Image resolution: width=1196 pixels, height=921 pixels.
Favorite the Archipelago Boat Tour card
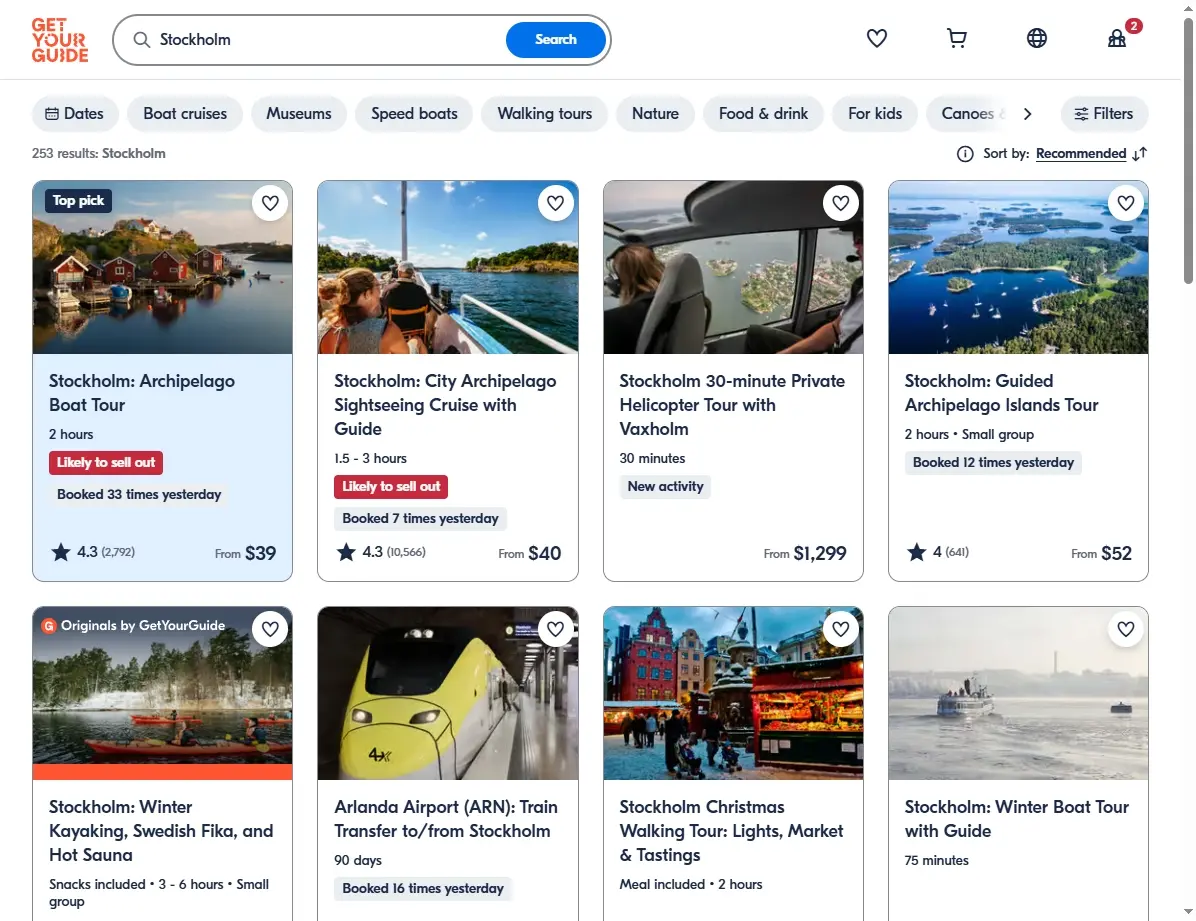point(270,203)
